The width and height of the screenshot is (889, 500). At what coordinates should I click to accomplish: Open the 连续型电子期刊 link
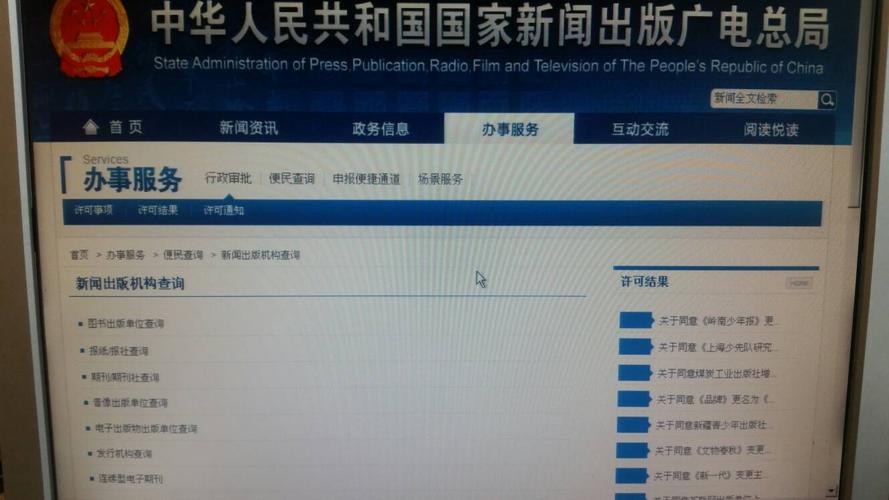[130, 478]
